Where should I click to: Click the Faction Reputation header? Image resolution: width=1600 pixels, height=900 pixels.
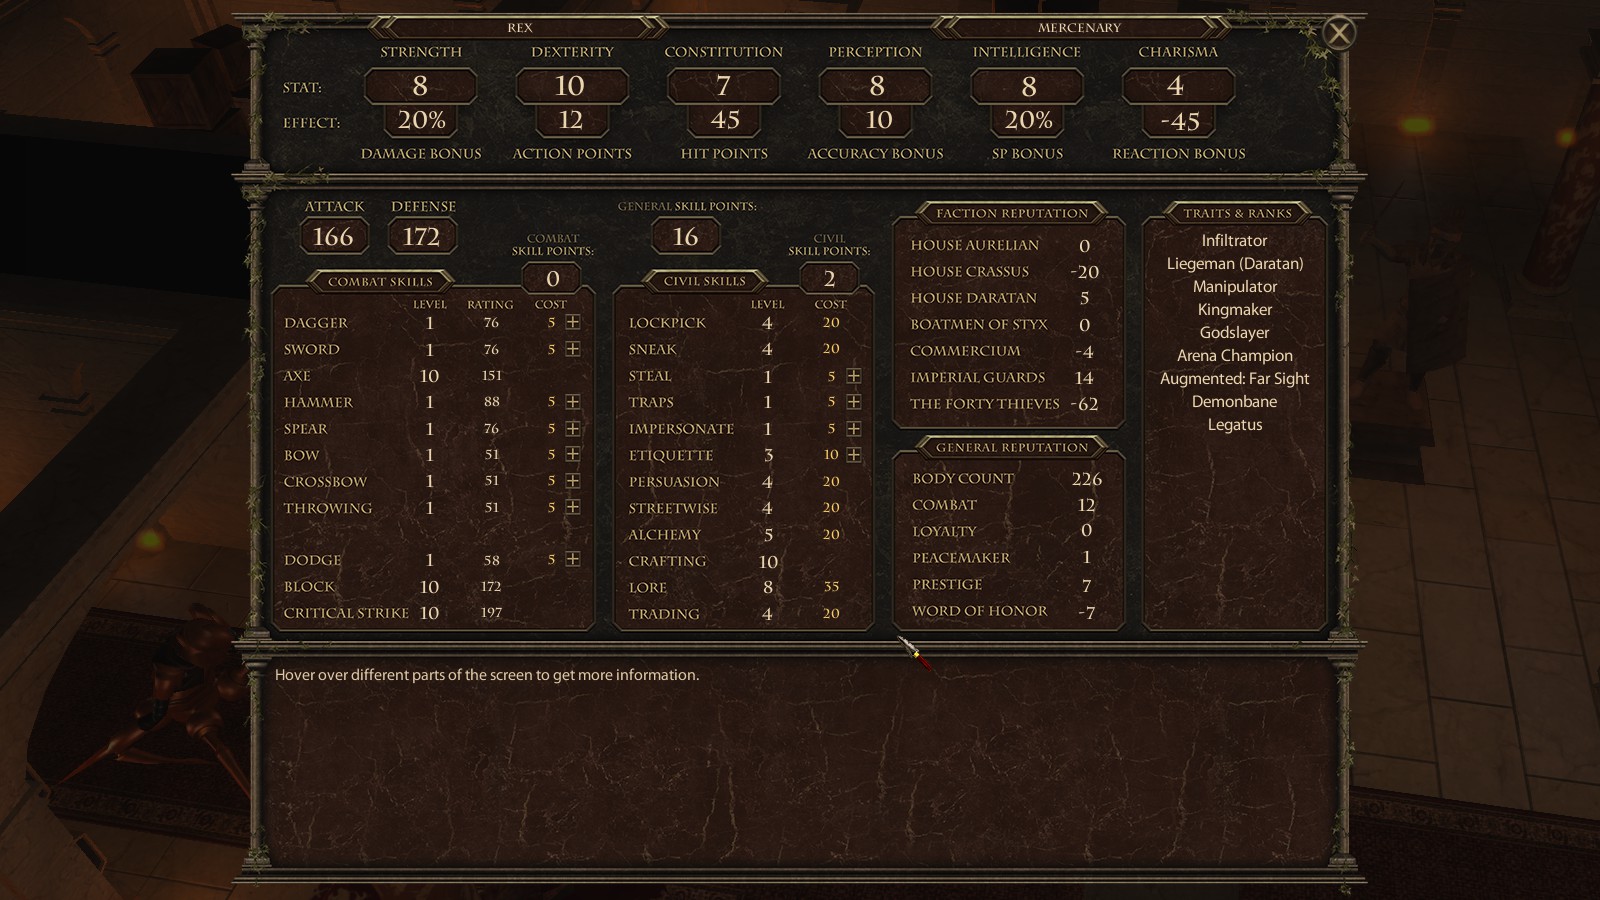(x=1012, y=213)
